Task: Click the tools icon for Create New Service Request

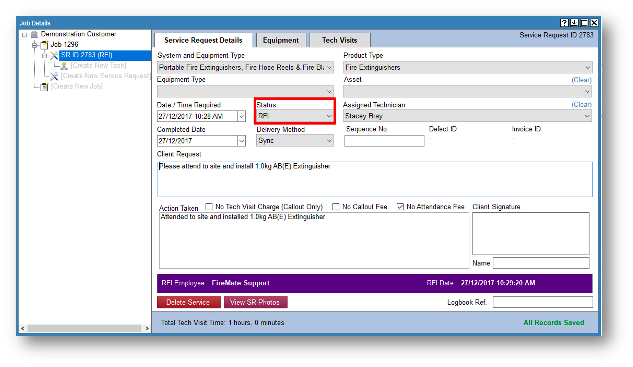Action: point(54,76)
